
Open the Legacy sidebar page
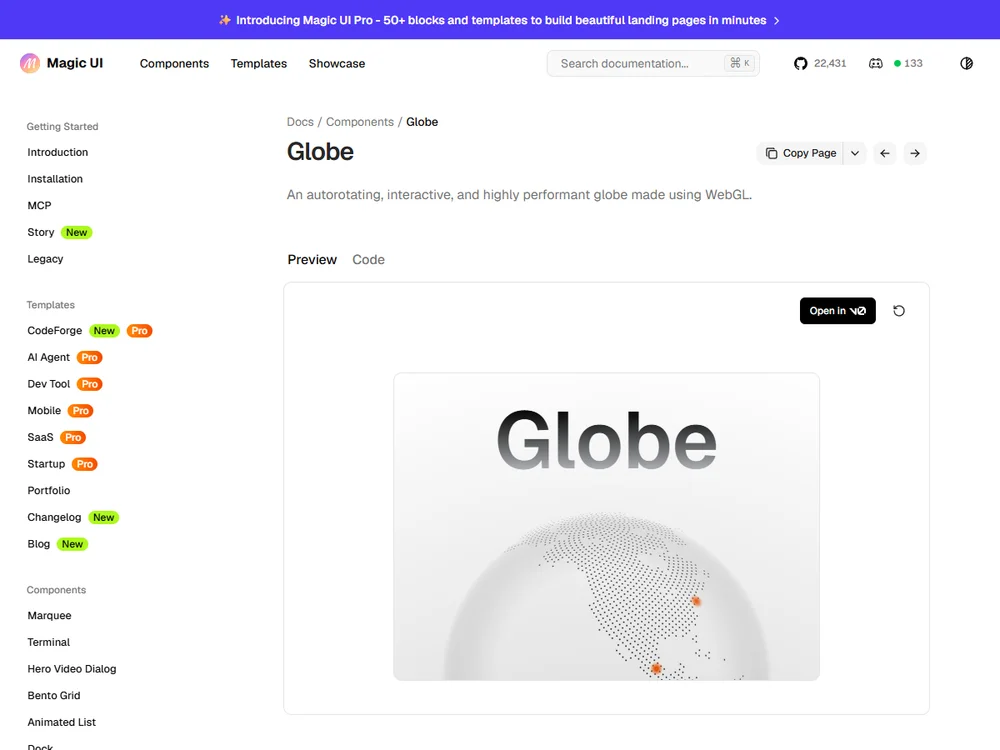[45, 259]
